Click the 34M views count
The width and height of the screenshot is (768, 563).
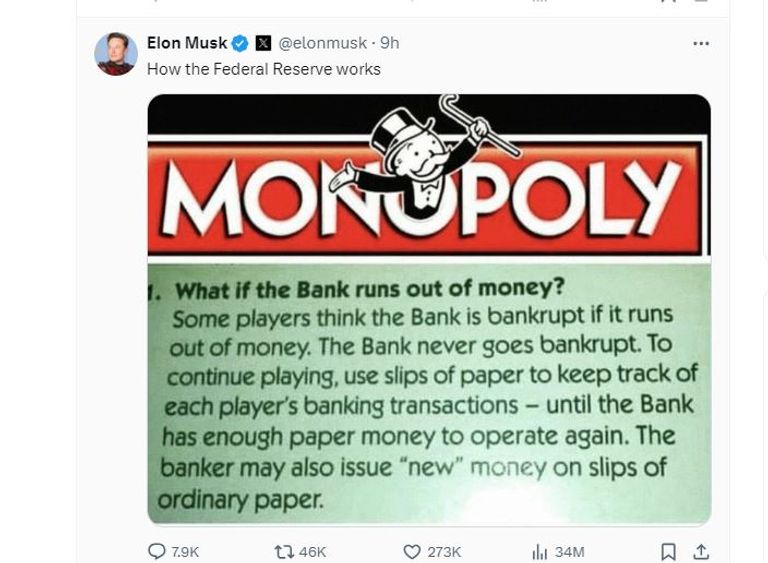point(569,551)
